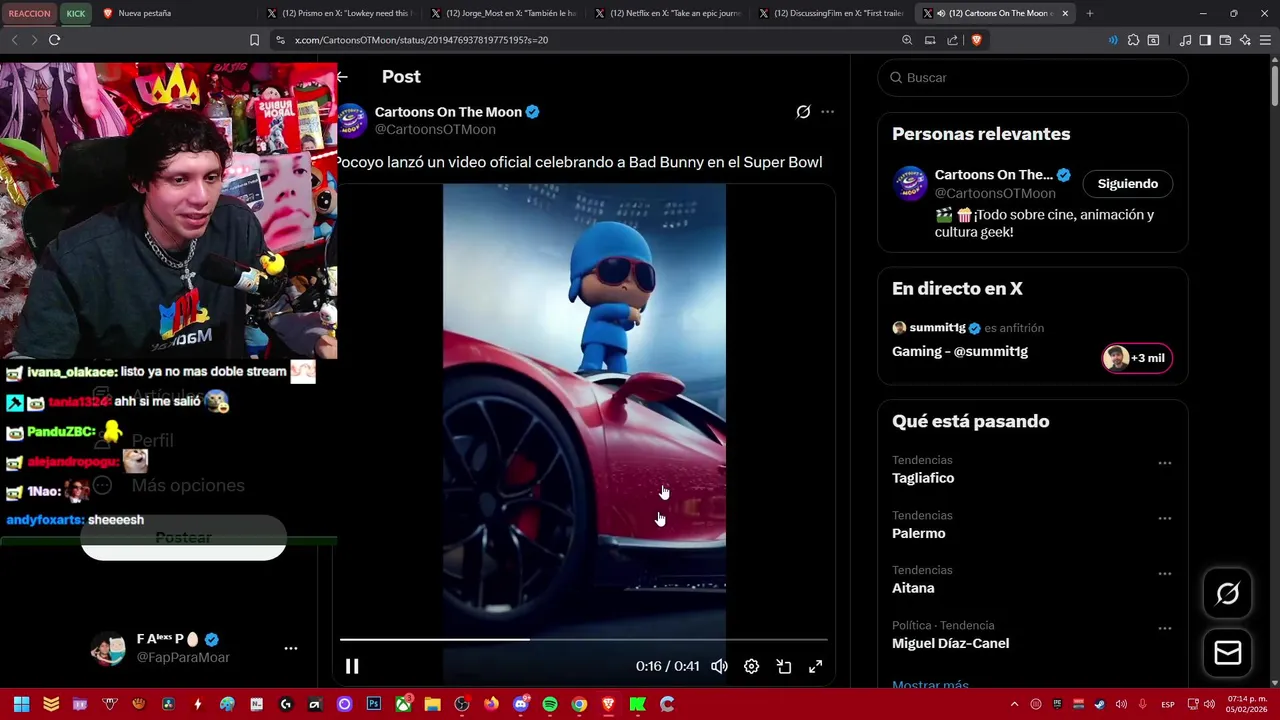1280x720 pixels.
Task: Open account menu dots beside @FapParaMoar
Action: click(x=291, y=648)
